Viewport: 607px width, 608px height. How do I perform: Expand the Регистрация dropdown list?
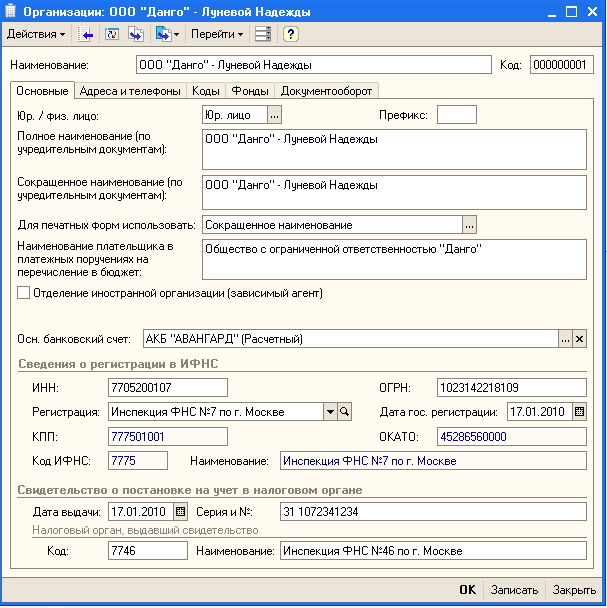(329, 411)
